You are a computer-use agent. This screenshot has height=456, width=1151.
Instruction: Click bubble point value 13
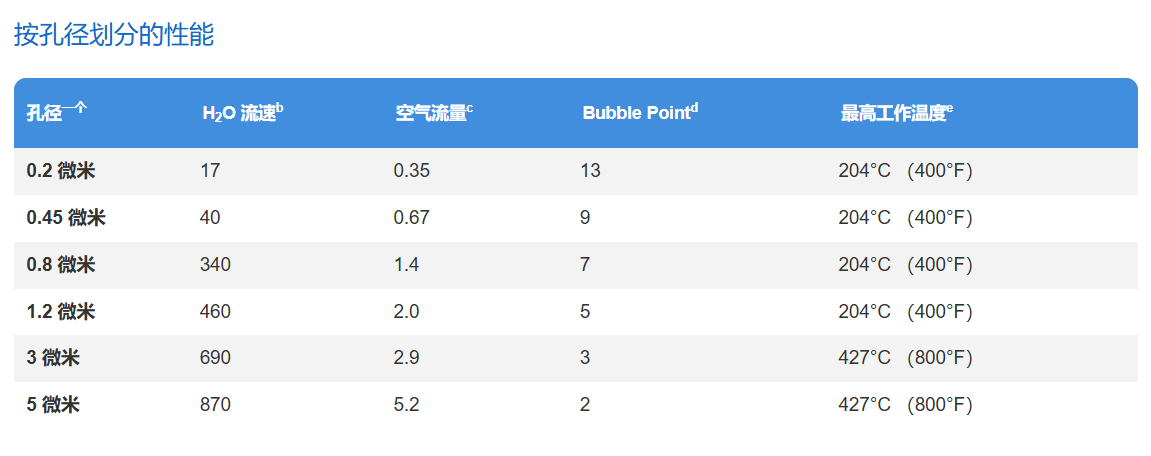pos(589,171)
